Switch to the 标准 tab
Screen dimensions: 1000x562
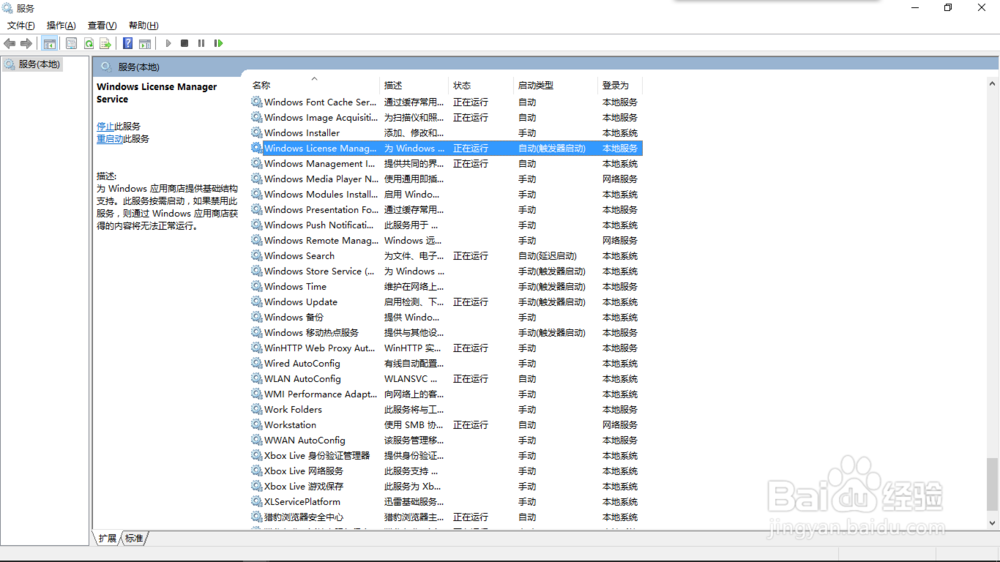click(134, 538)
